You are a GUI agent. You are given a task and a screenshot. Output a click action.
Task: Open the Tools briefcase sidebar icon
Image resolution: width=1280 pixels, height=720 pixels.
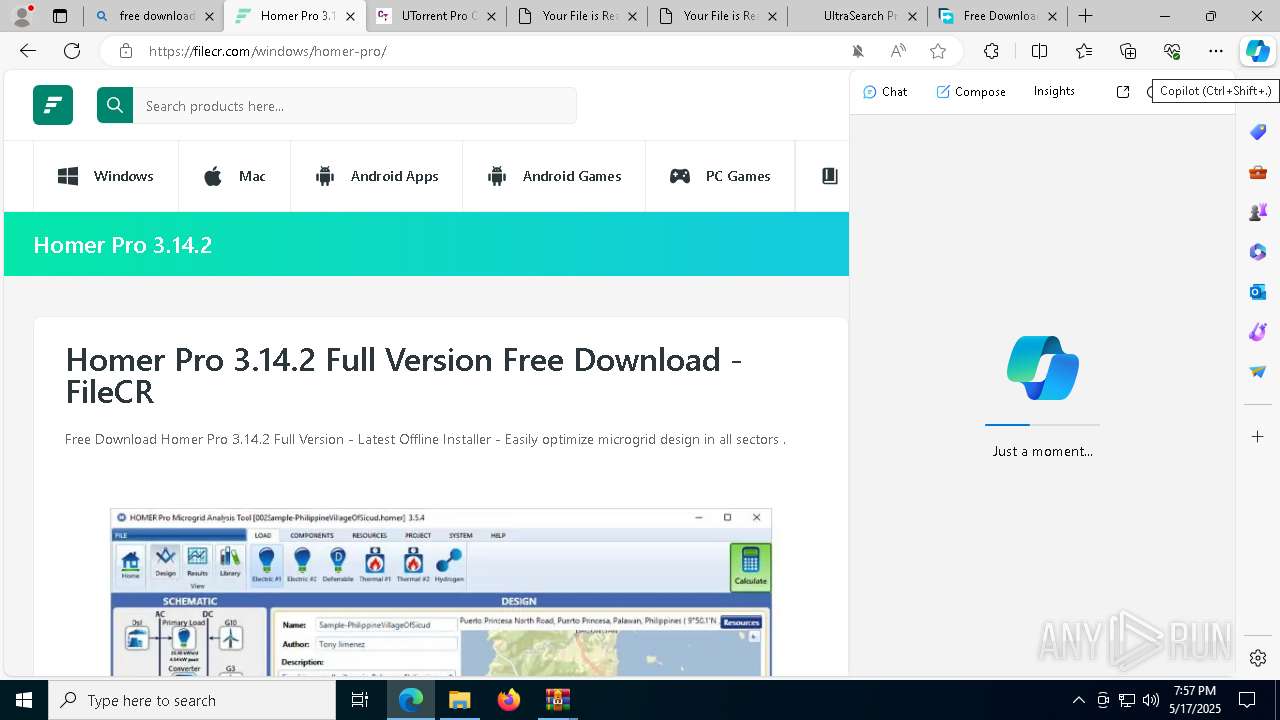(x=1258, y=172)
